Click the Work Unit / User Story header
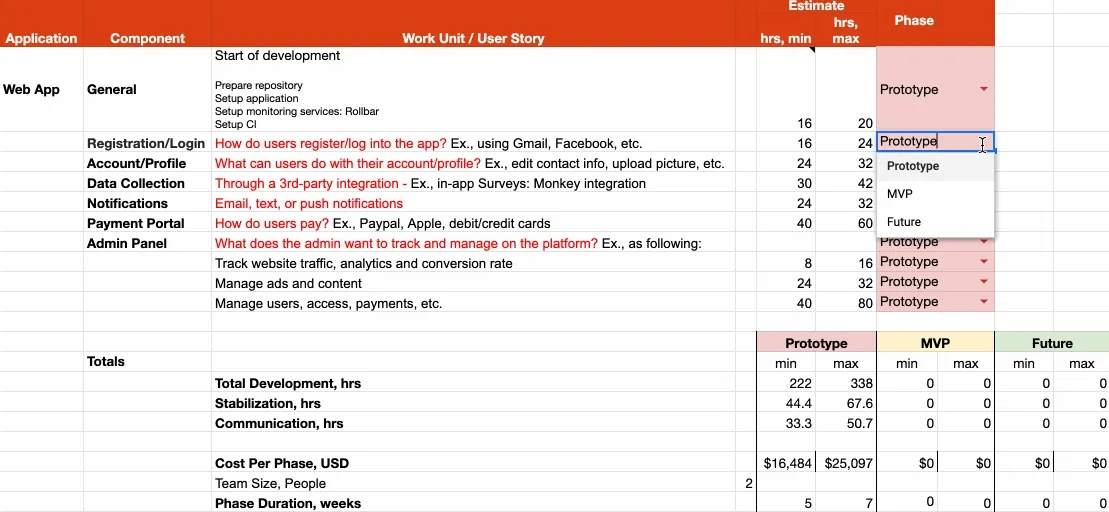The image size is (1109, 512). [473, 38]
